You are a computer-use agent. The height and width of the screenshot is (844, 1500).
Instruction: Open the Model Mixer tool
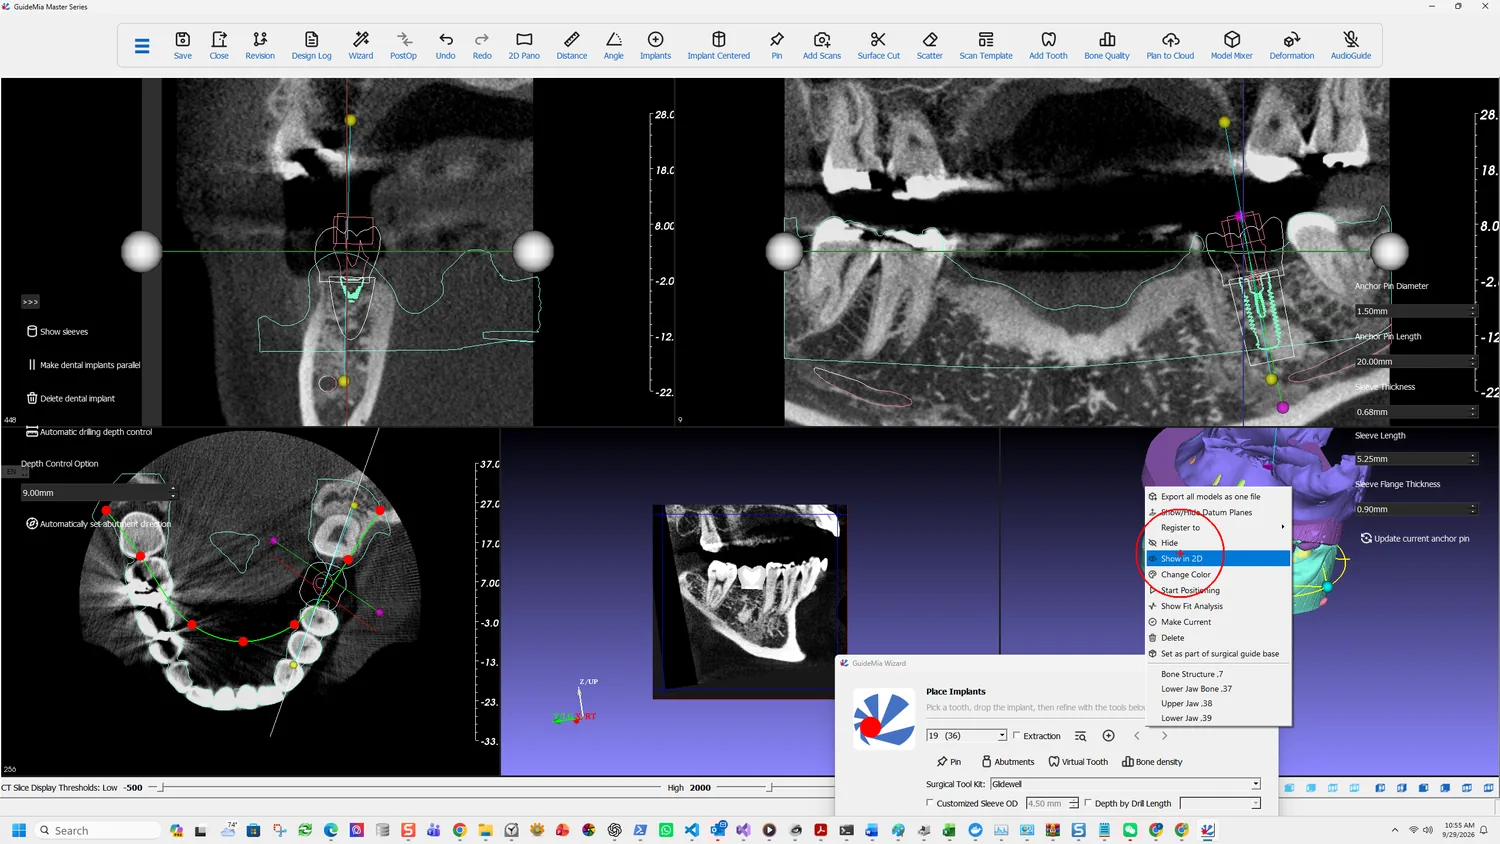click(1232, 45)
